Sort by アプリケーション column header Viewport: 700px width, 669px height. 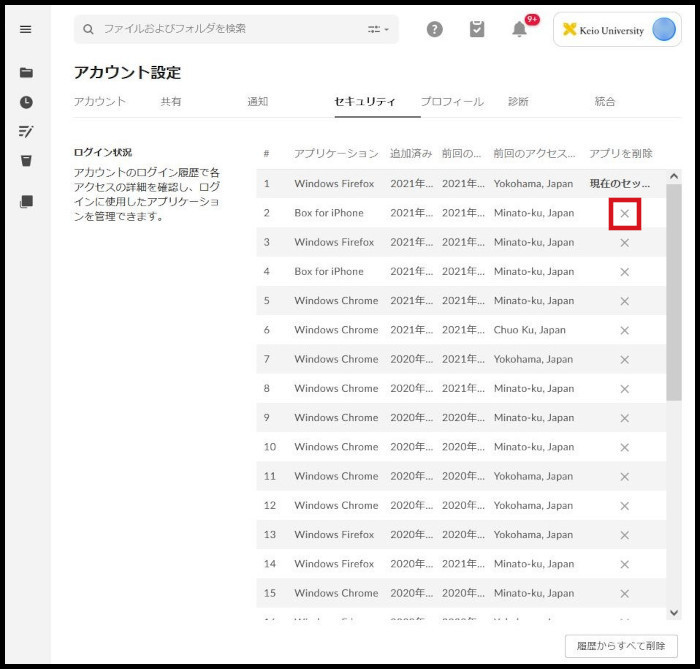(x=336, y=153)
